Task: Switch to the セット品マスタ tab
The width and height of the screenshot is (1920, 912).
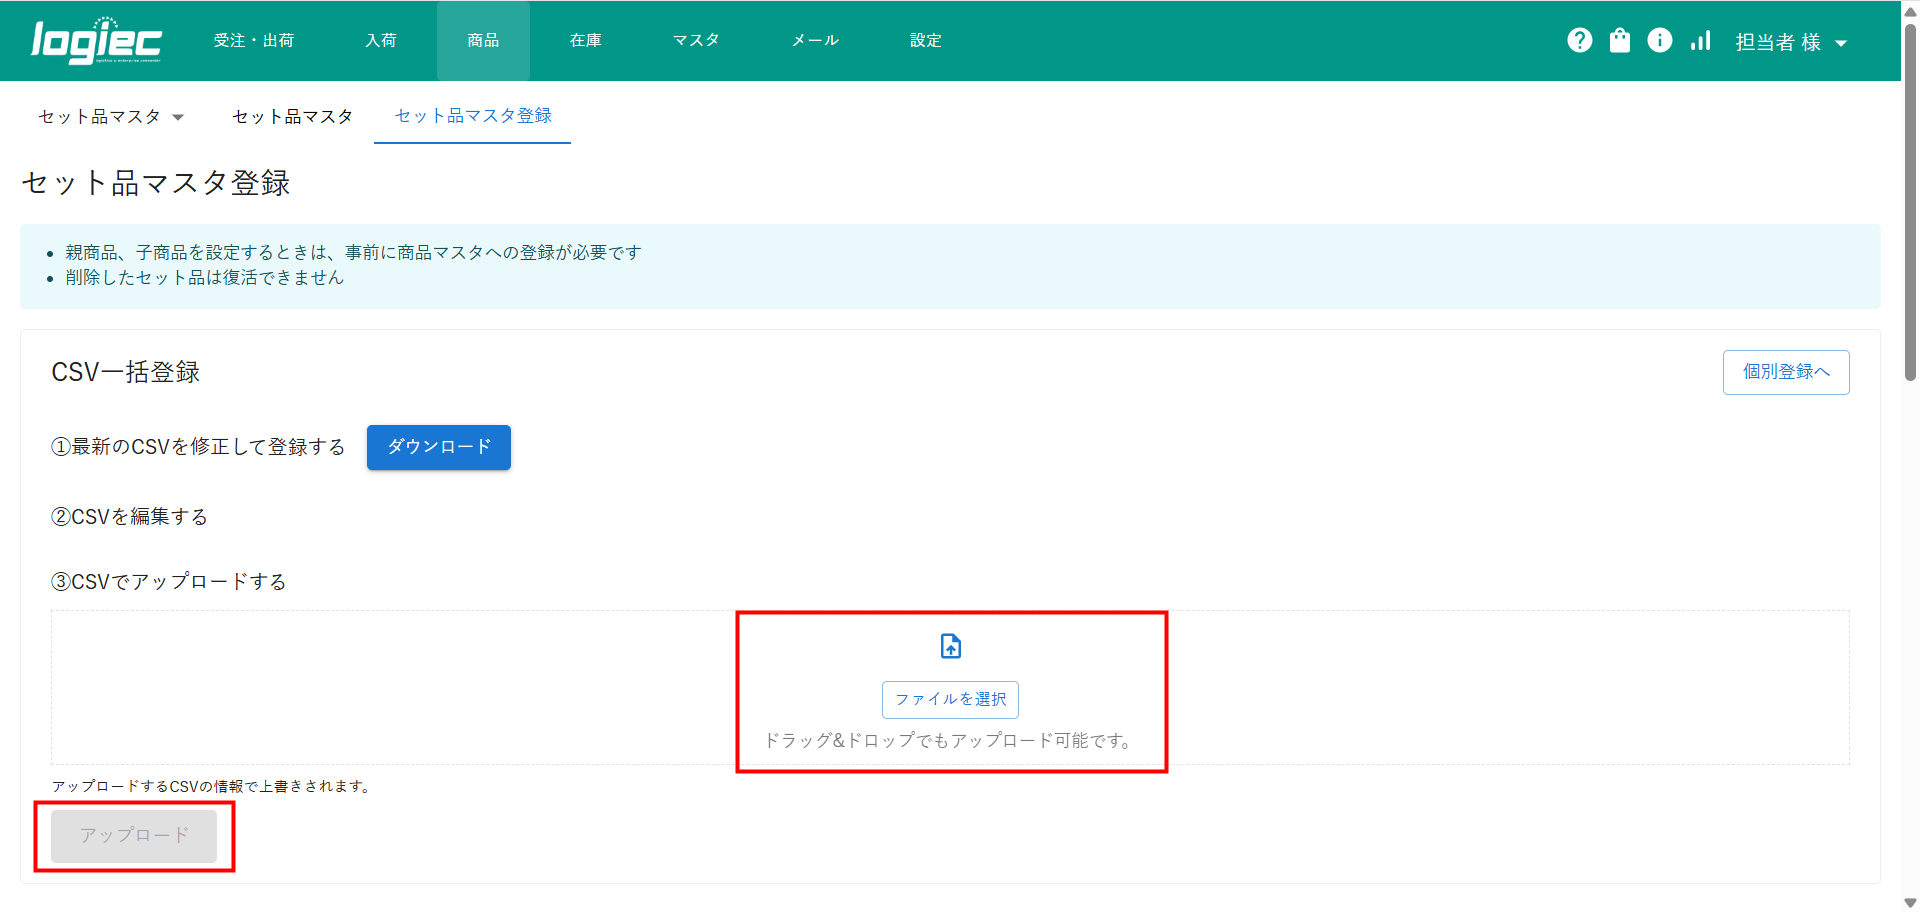Action: point(292,117)
